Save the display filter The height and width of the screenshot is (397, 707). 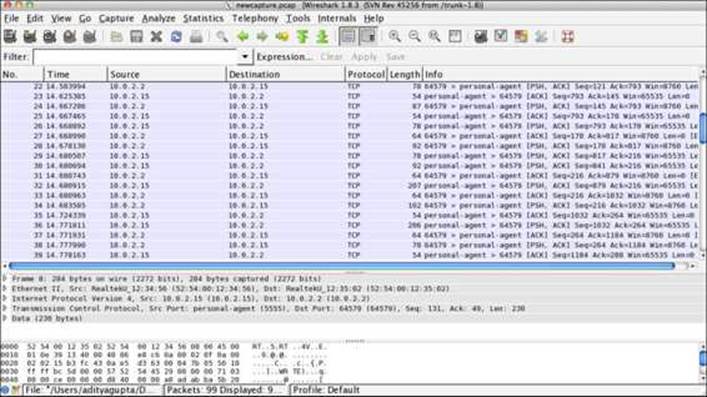point(395,57)
